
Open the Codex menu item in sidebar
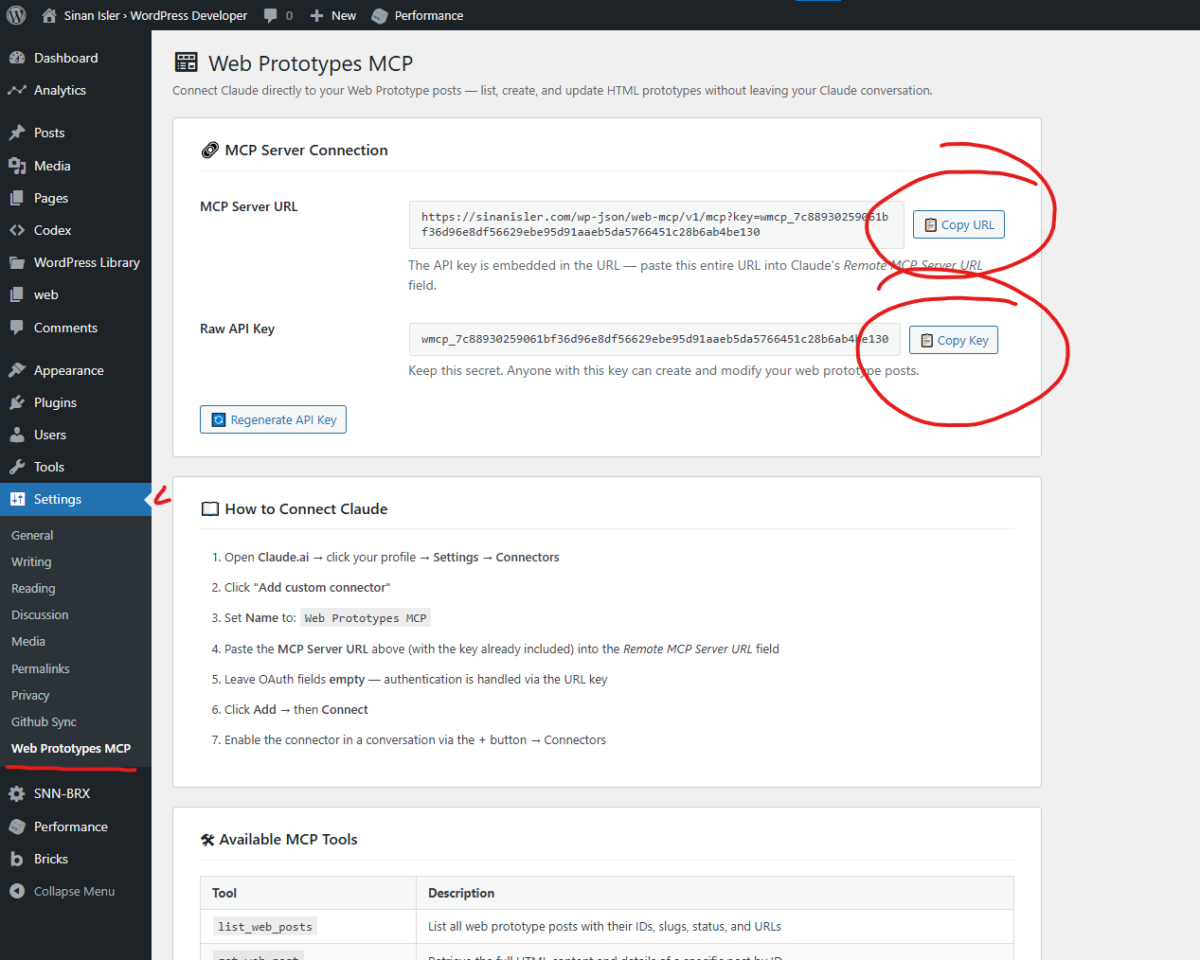coord(52,230)
